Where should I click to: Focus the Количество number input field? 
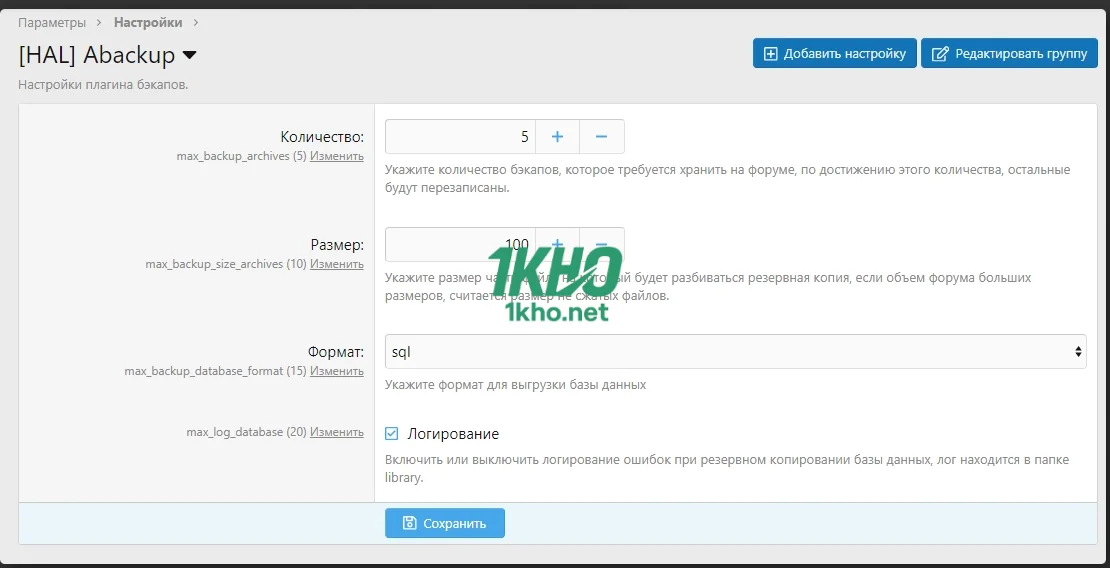coord(460,137)
